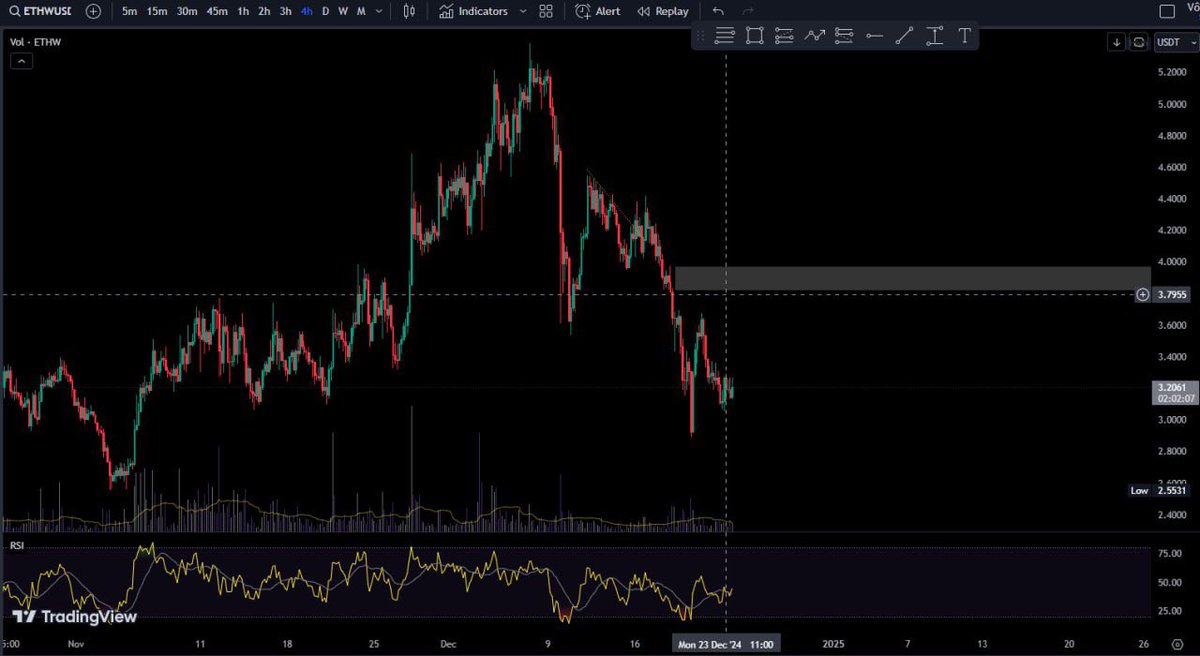Redo the last chart action
This screenshot has width=1200, height=656.
(746, 11)
